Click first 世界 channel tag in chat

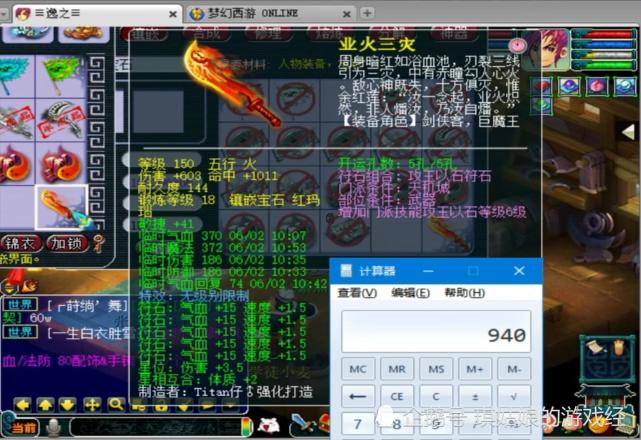[20, 305]
